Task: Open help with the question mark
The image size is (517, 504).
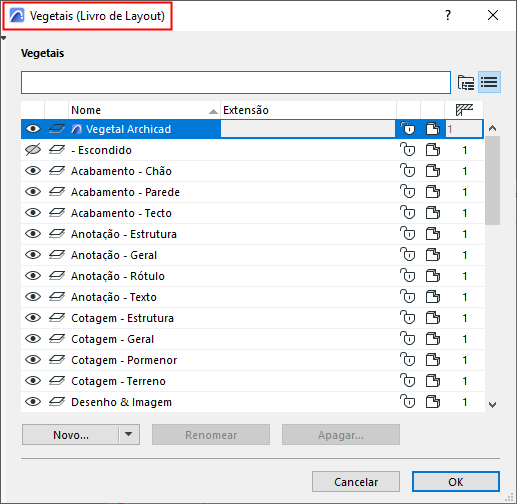Action: point(448,15)
